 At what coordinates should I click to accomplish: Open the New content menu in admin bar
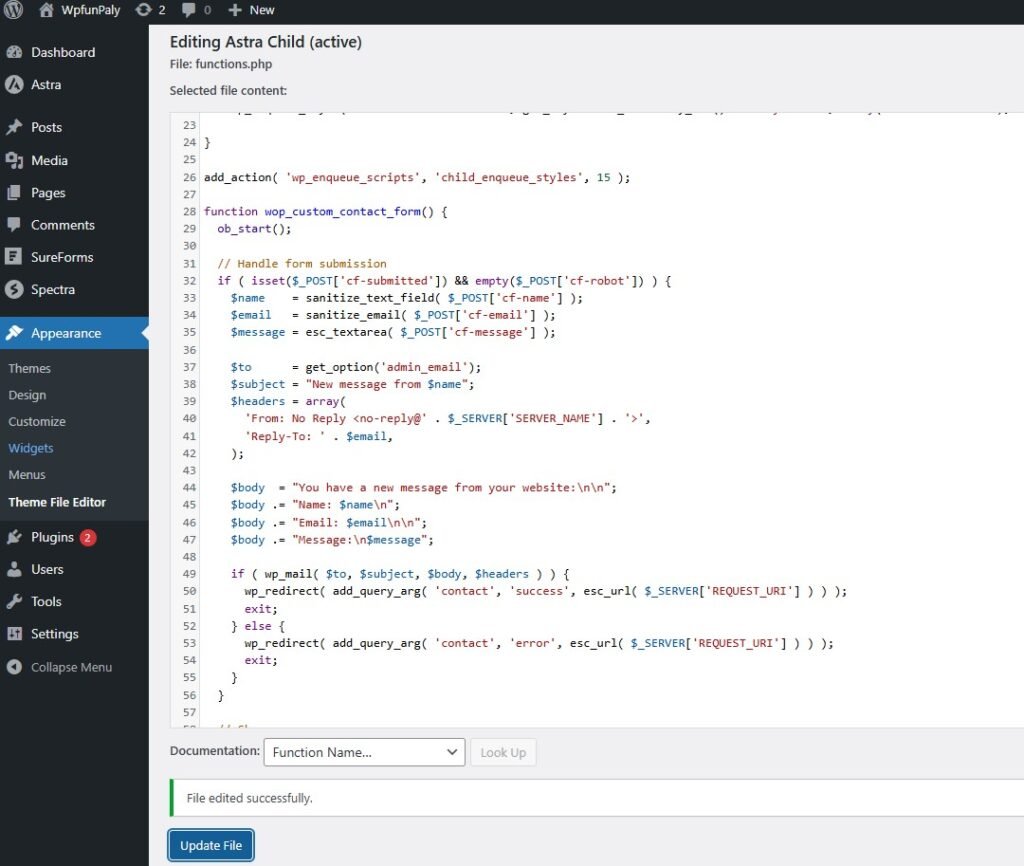[x=250, y=10]
